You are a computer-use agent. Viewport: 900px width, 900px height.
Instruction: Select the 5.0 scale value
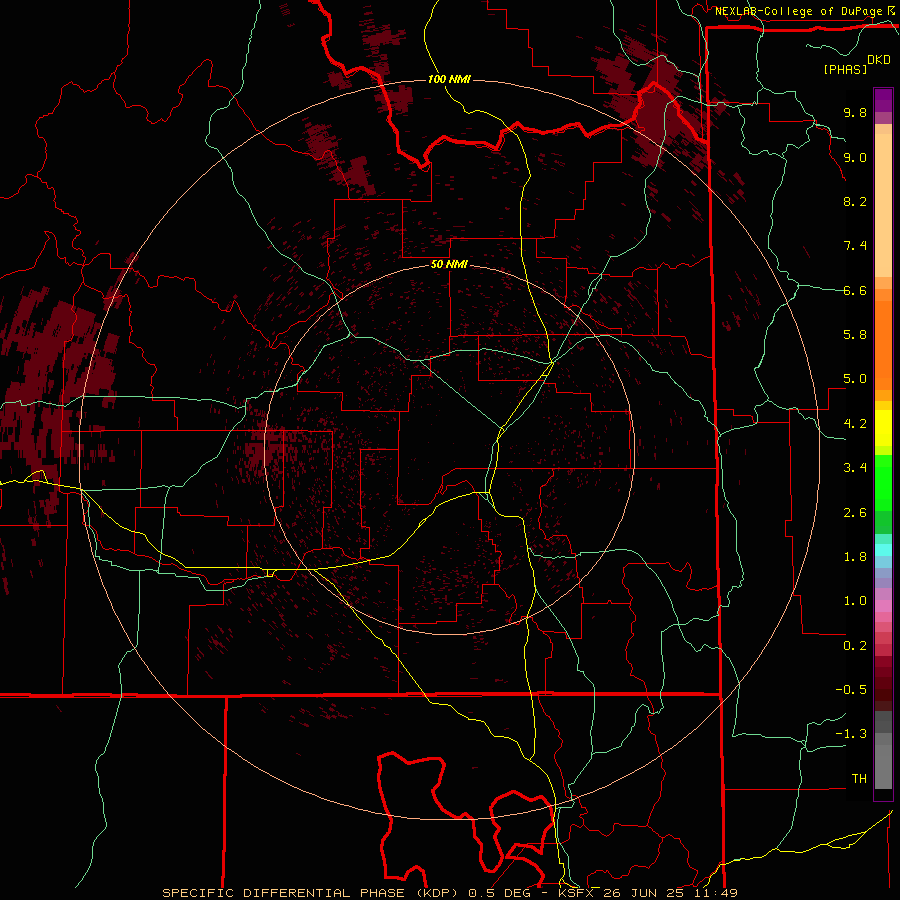click(855, 379)
